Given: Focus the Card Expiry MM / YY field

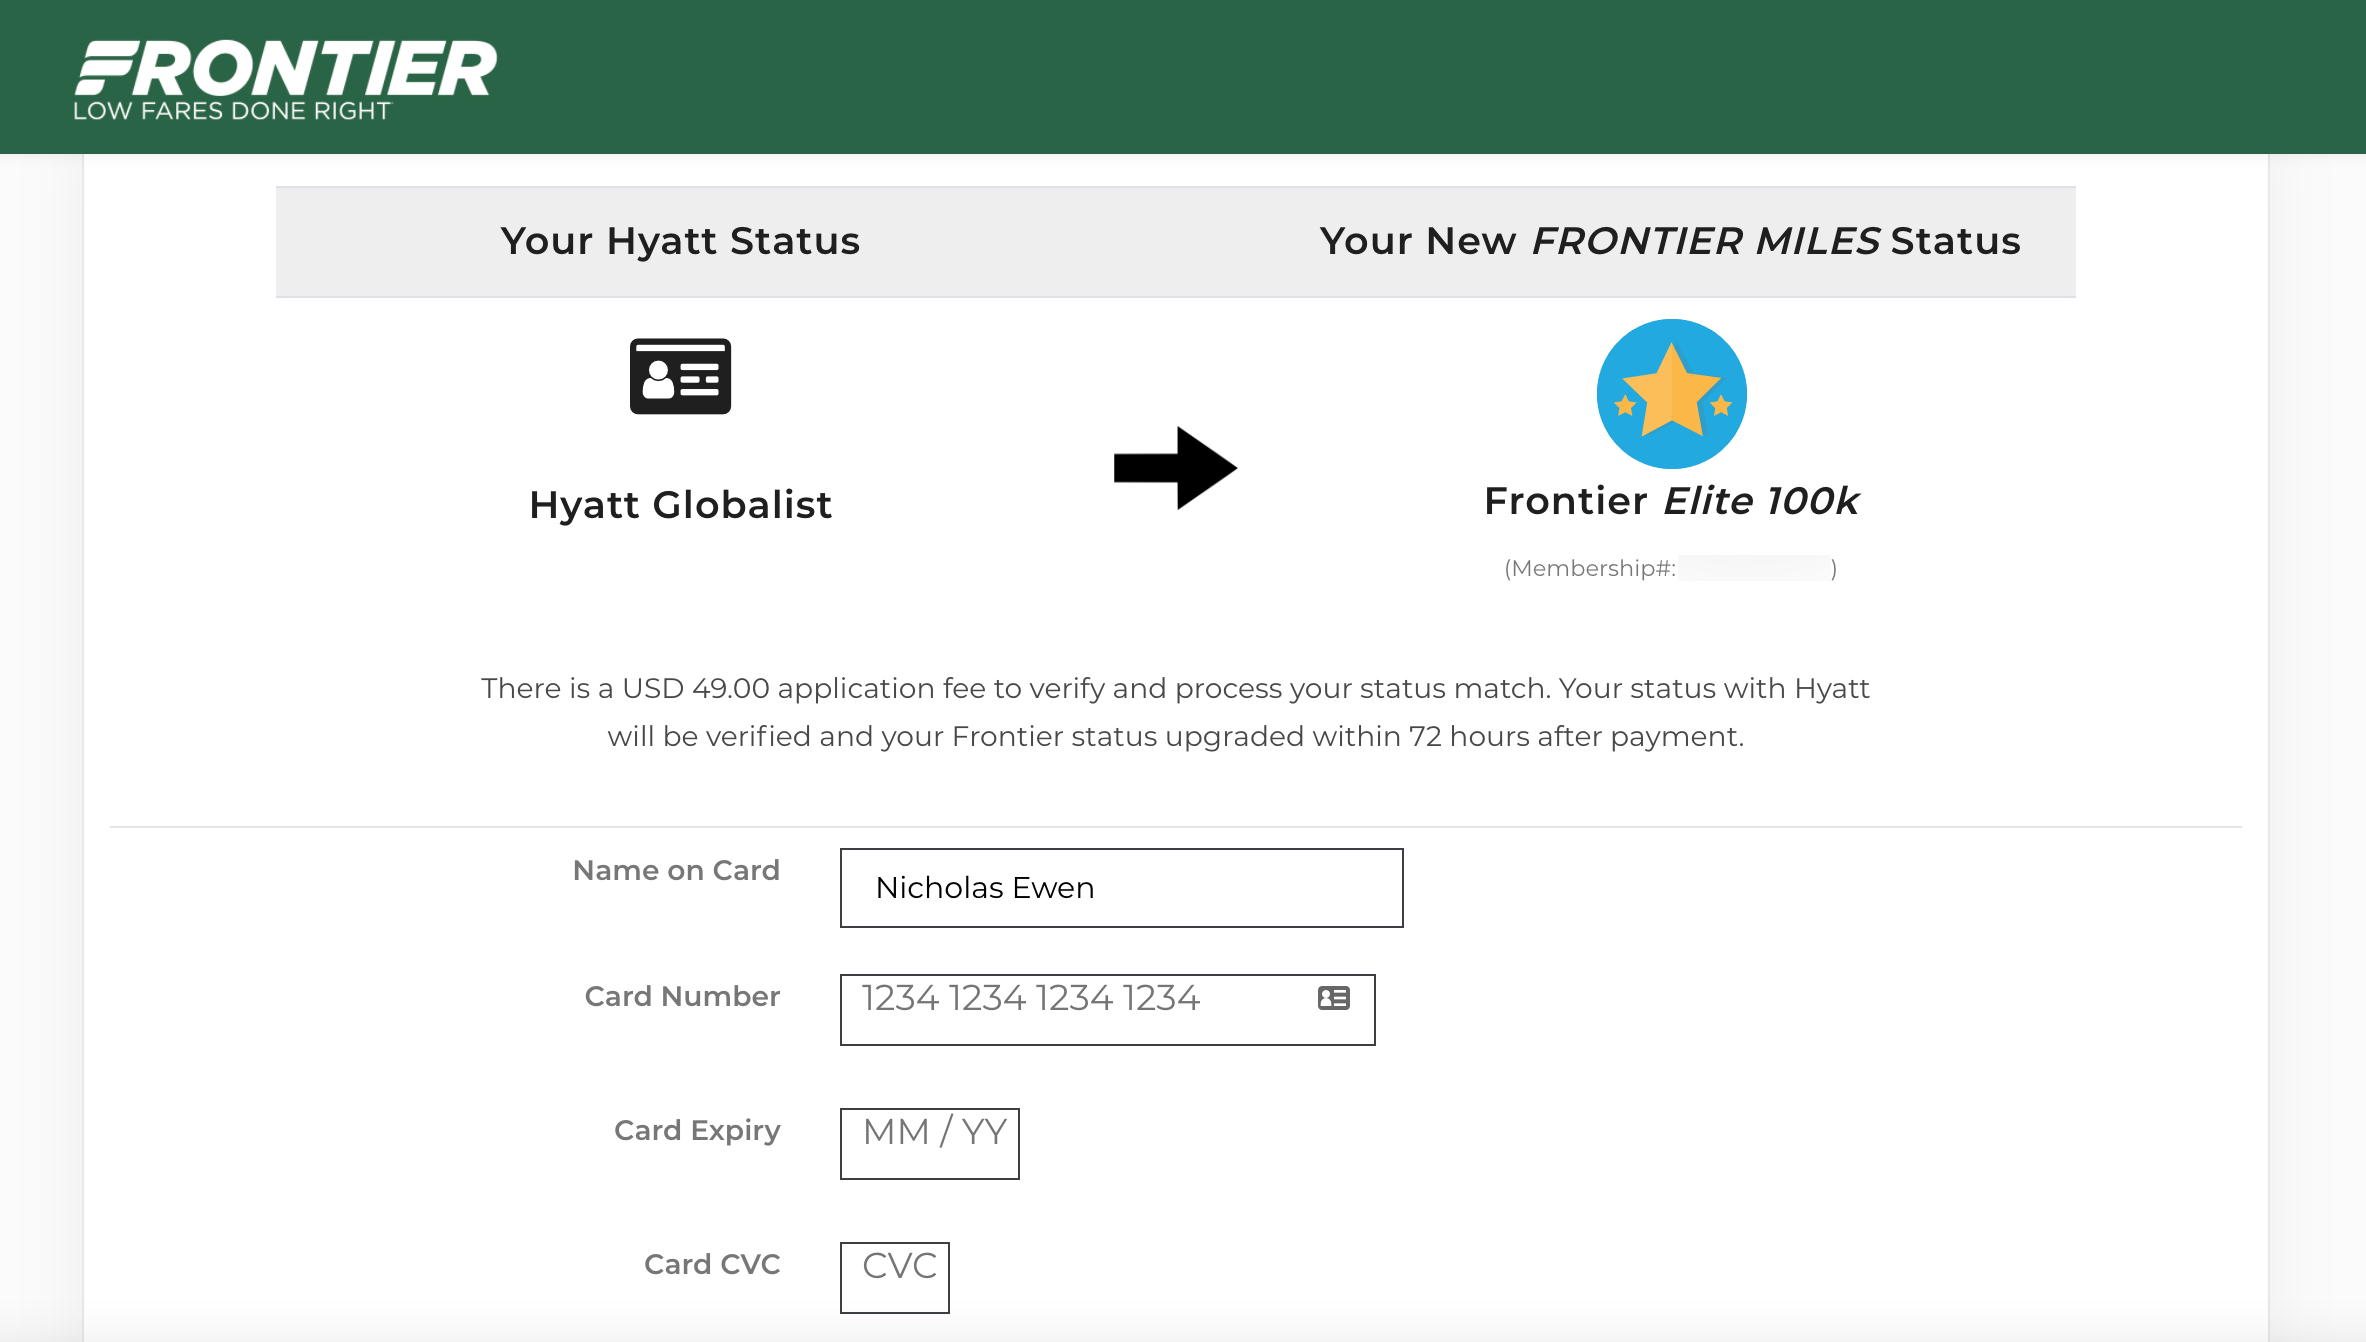Looking at the screenshot, I should (929, 1144).
